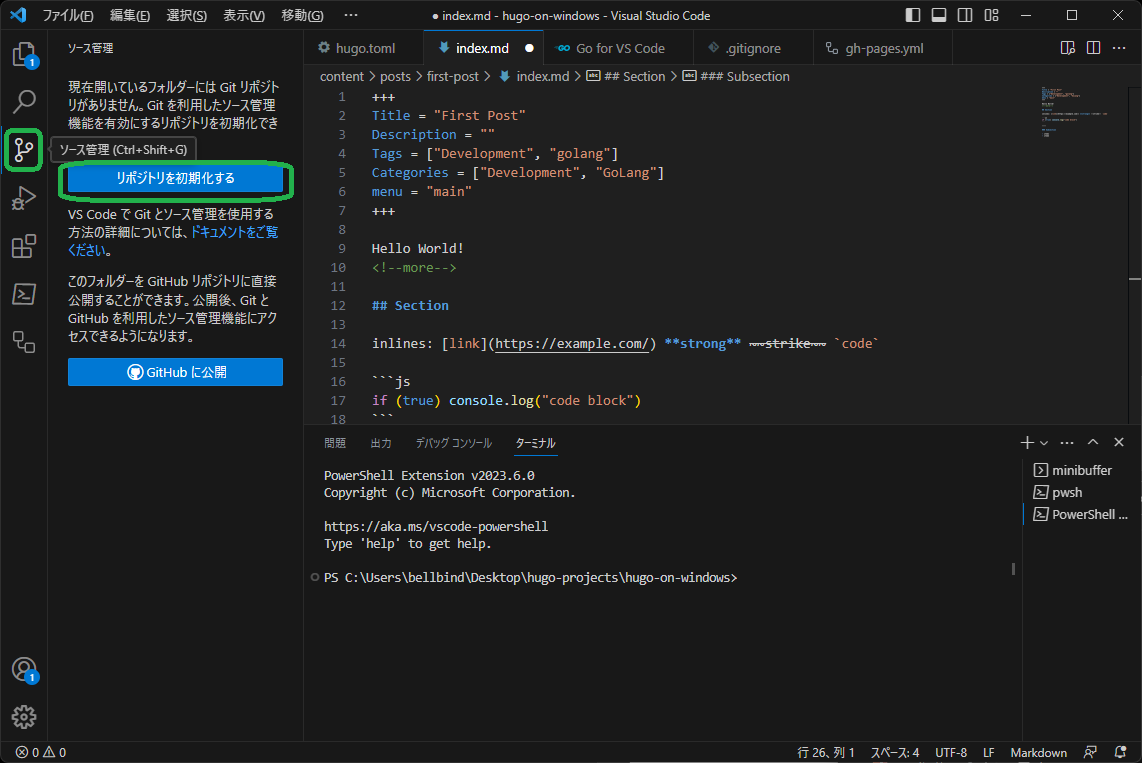This screenshot has width=1142, height=763.
Task: Open terminal panel More Actions ellipsis
Action: [x=1067, y=443]
